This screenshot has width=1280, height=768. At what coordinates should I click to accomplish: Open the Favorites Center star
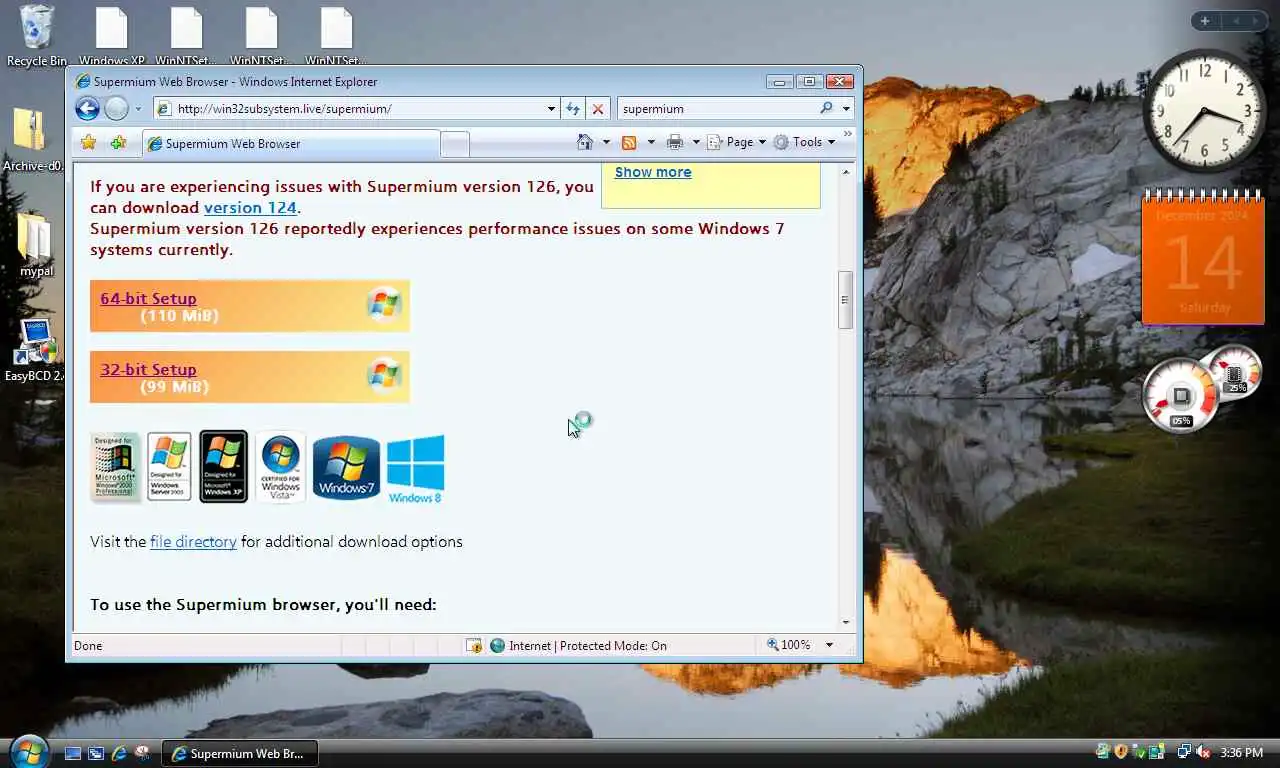coord(88,142)
